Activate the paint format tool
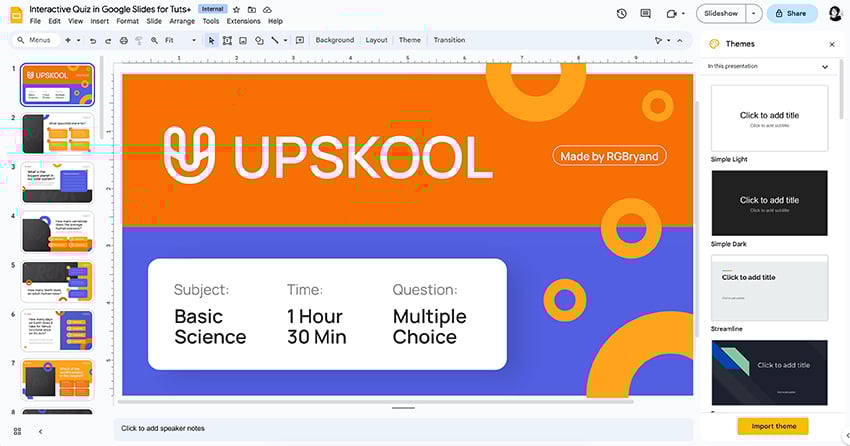Screen dimensions: 850x446 [139, 41]
